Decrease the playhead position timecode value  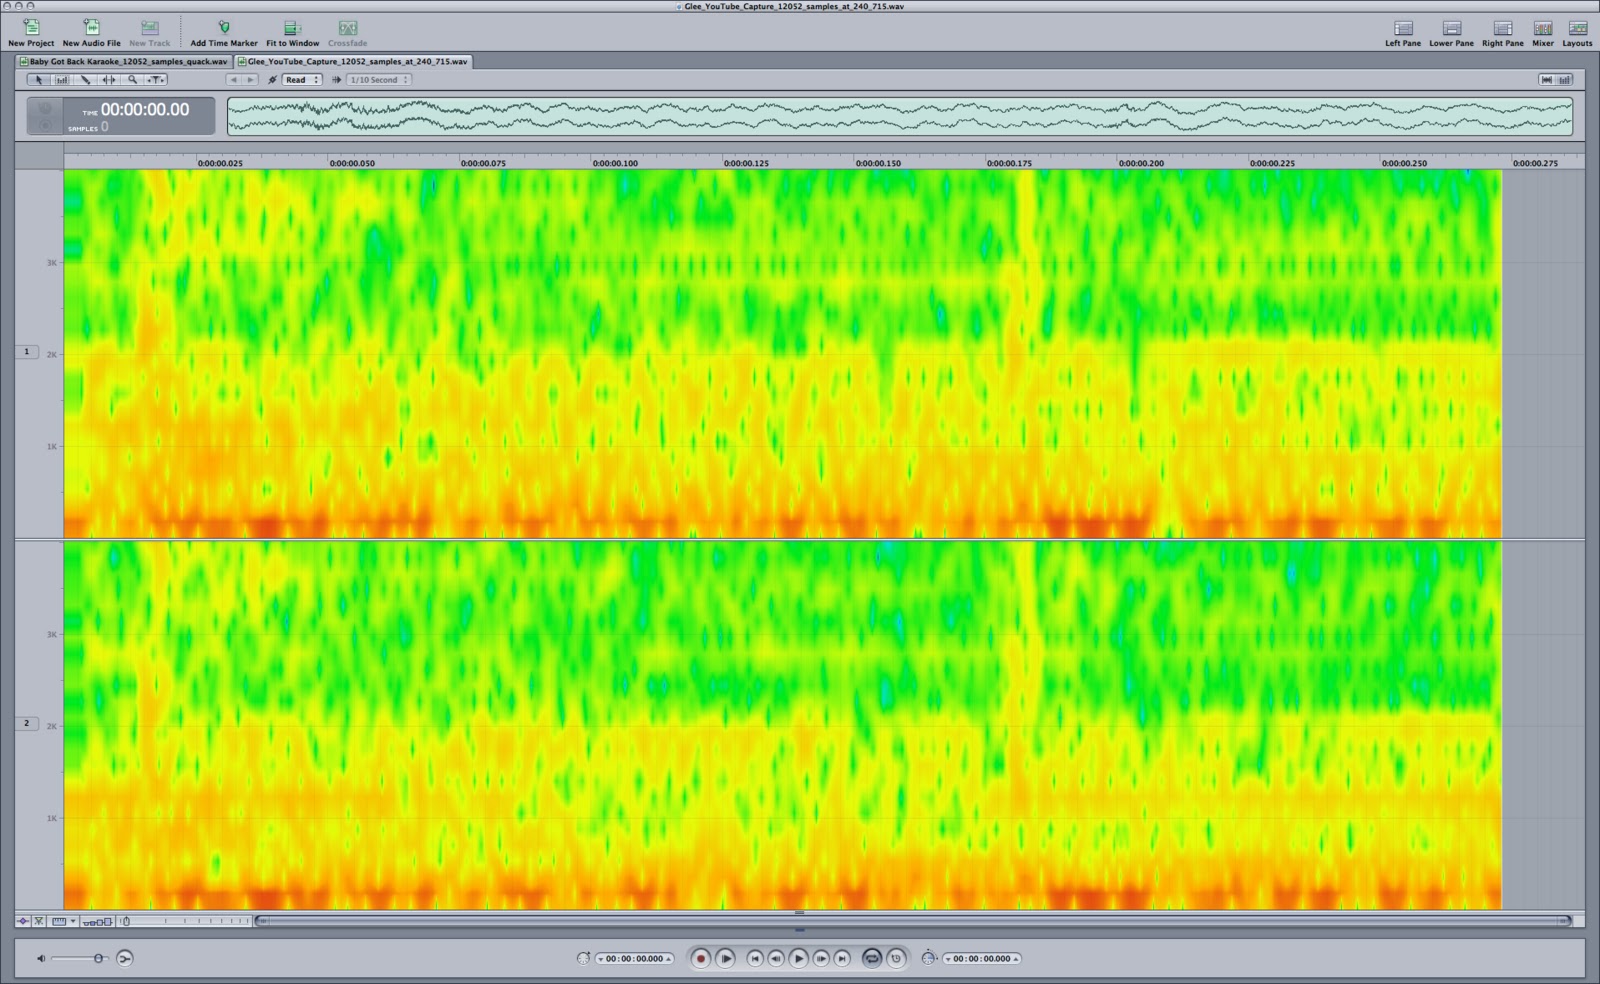pyautogui.click(x=600, y=959)
